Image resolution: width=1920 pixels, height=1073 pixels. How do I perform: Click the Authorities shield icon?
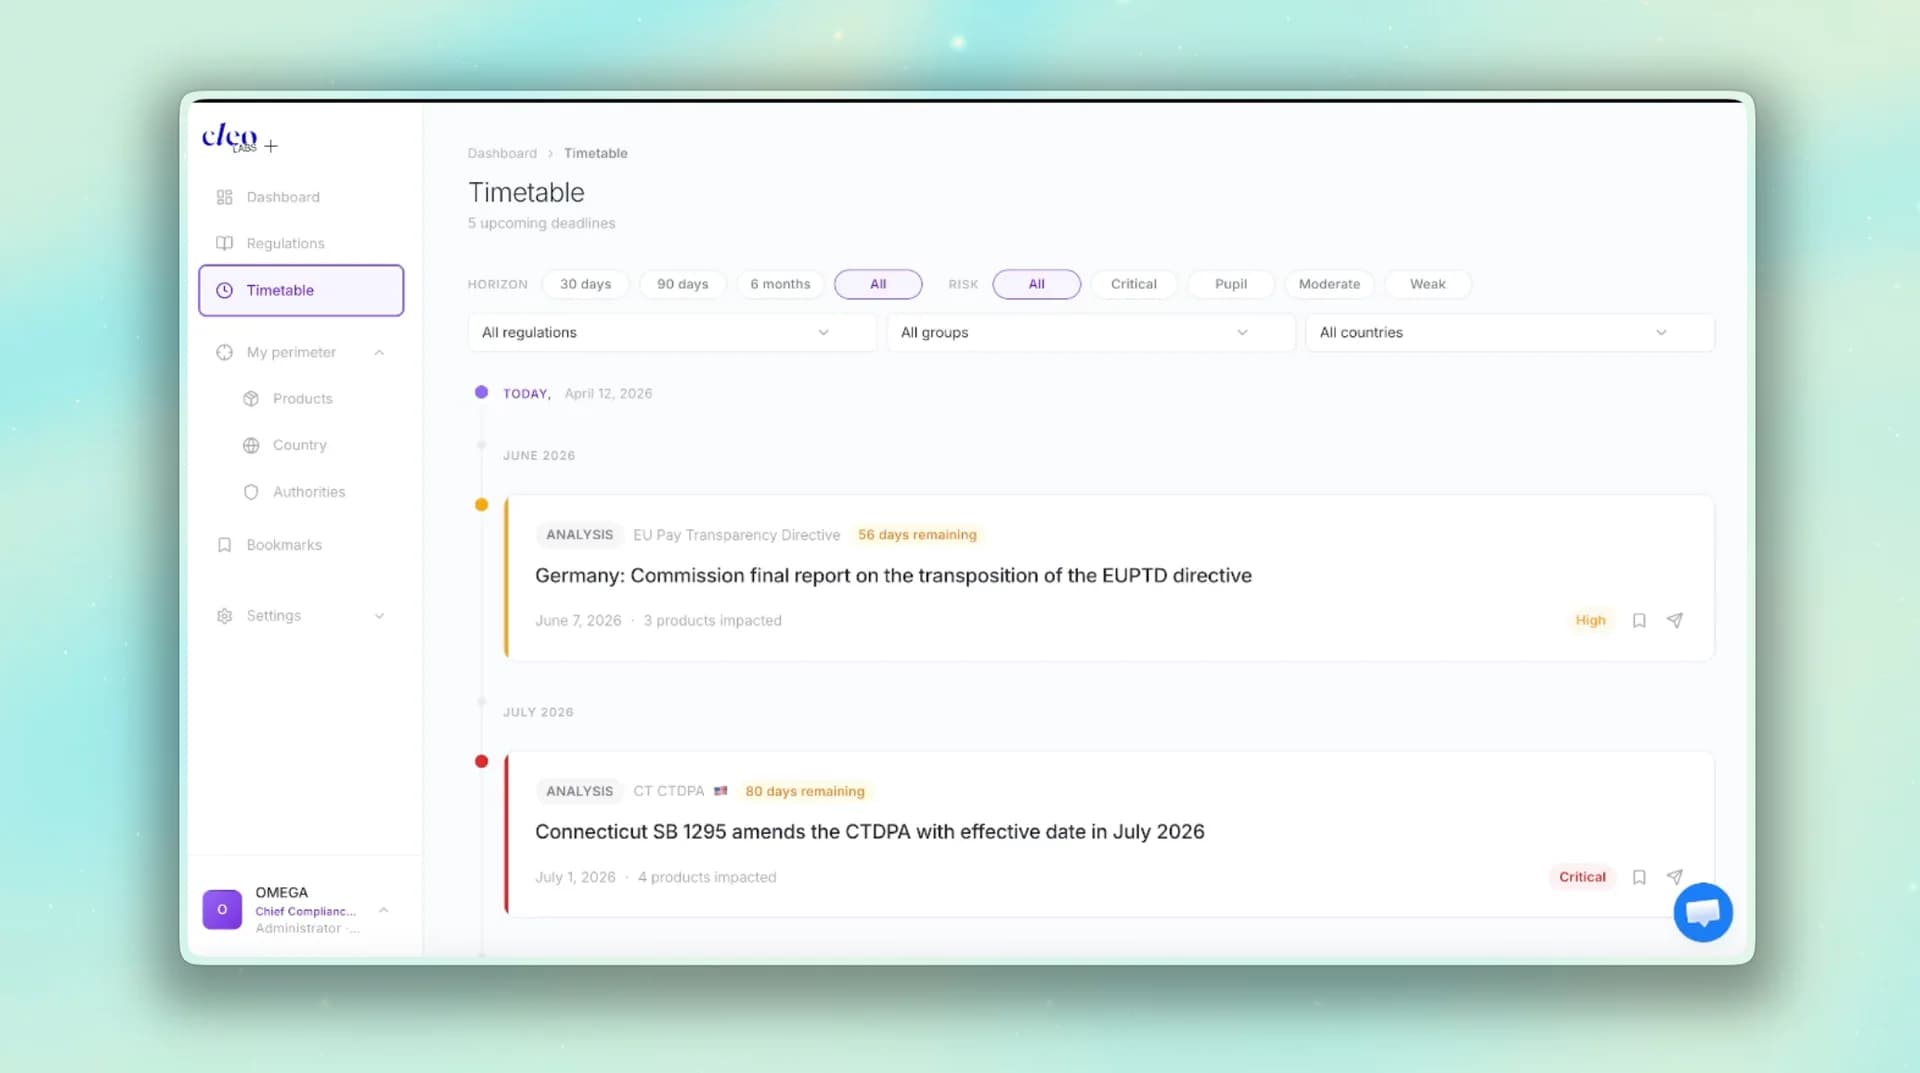coord(251,492)
